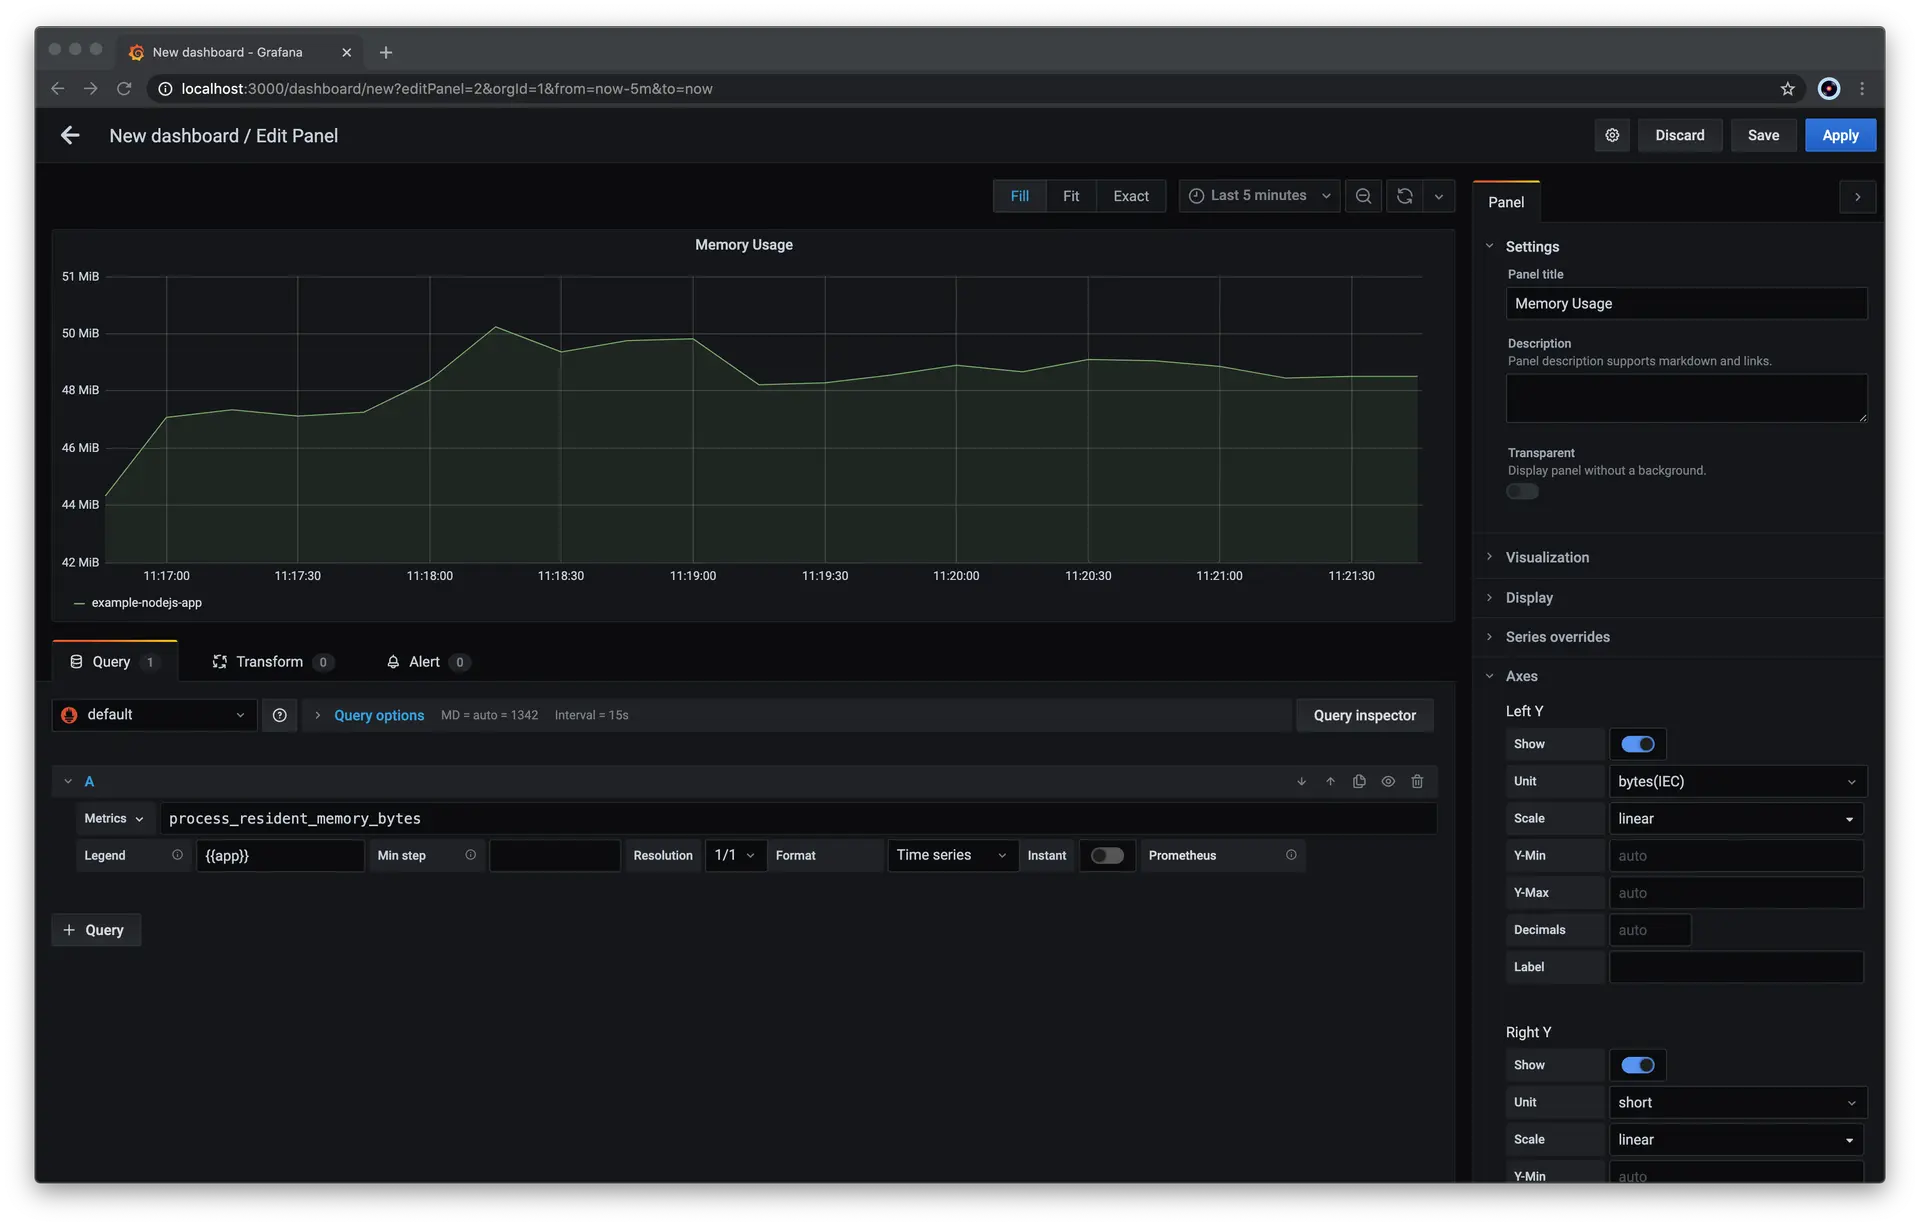Click the Apply button
The image size is (1920, 1226).
(x=1839, y=135)
